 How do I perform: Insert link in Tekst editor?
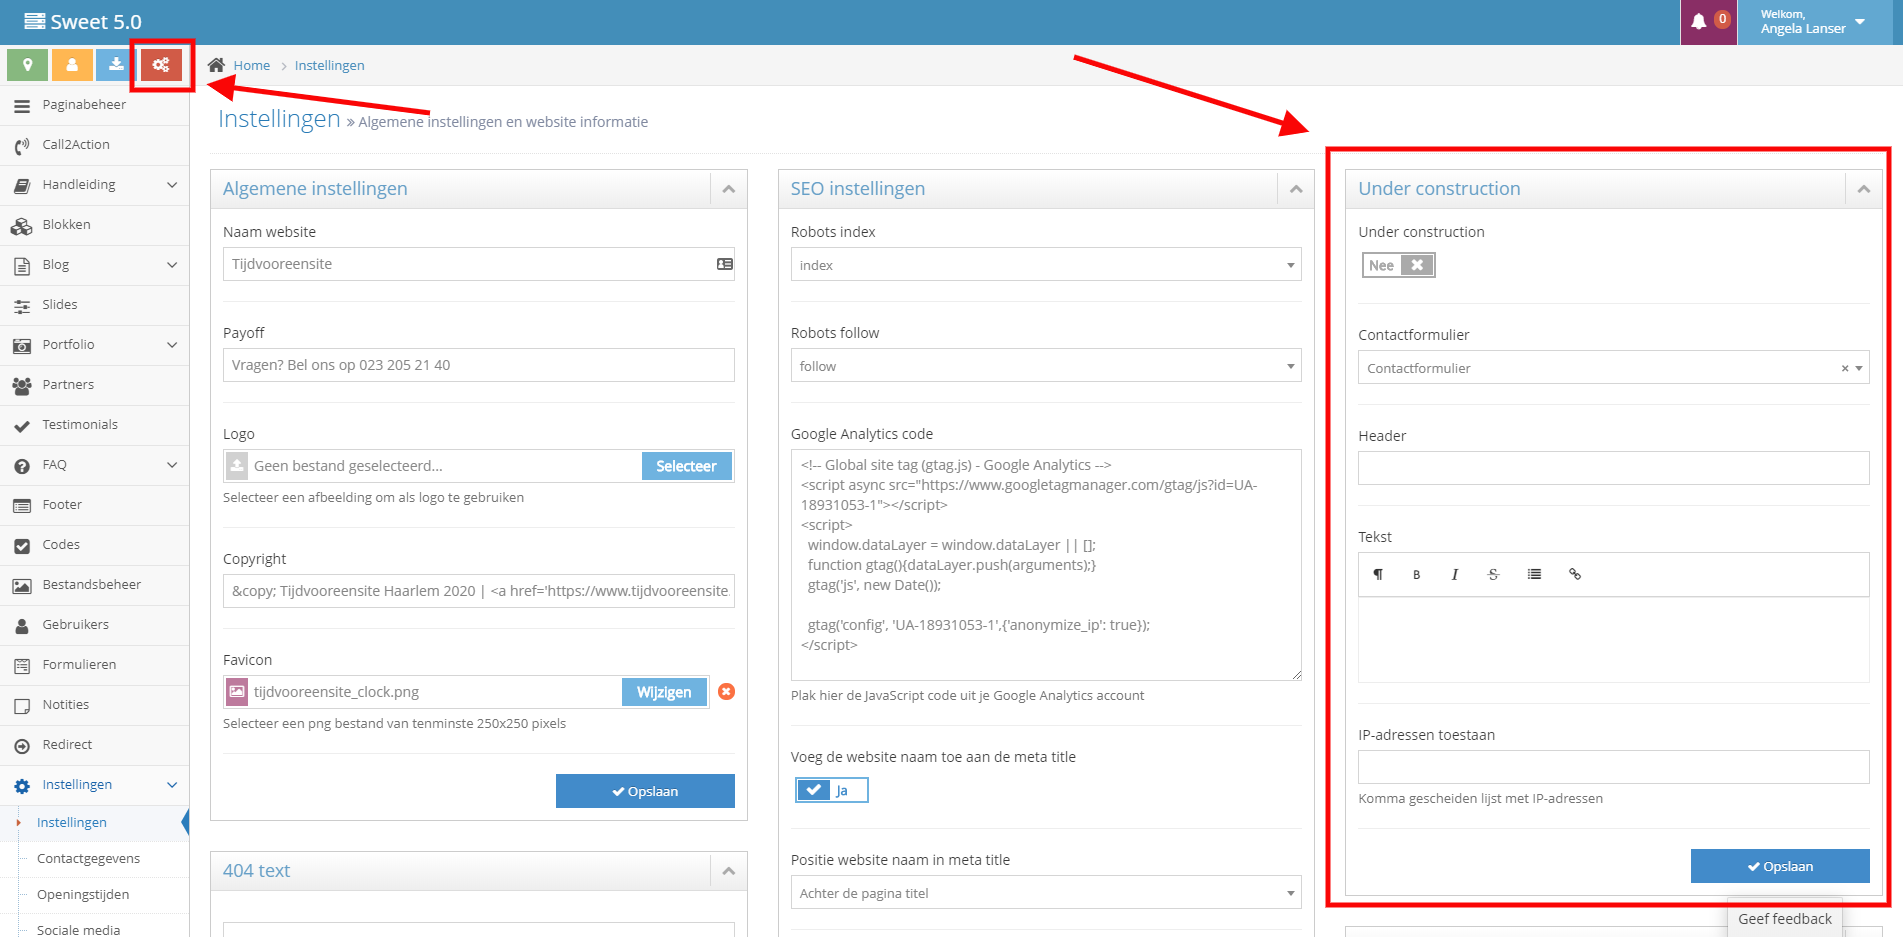(1575, 574)
